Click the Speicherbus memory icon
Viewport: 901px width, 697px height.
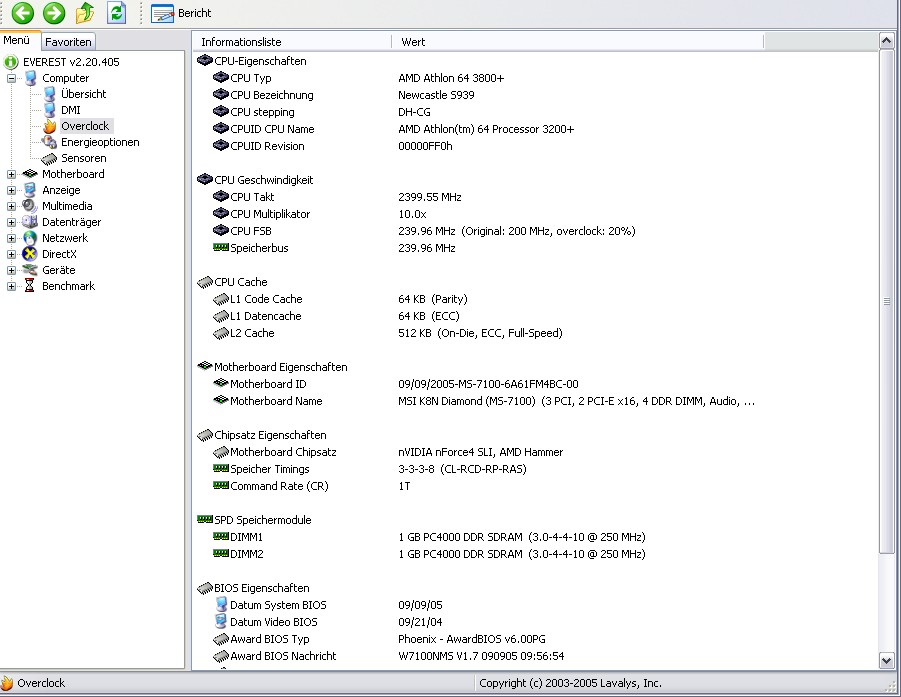(x=221, y=247)
